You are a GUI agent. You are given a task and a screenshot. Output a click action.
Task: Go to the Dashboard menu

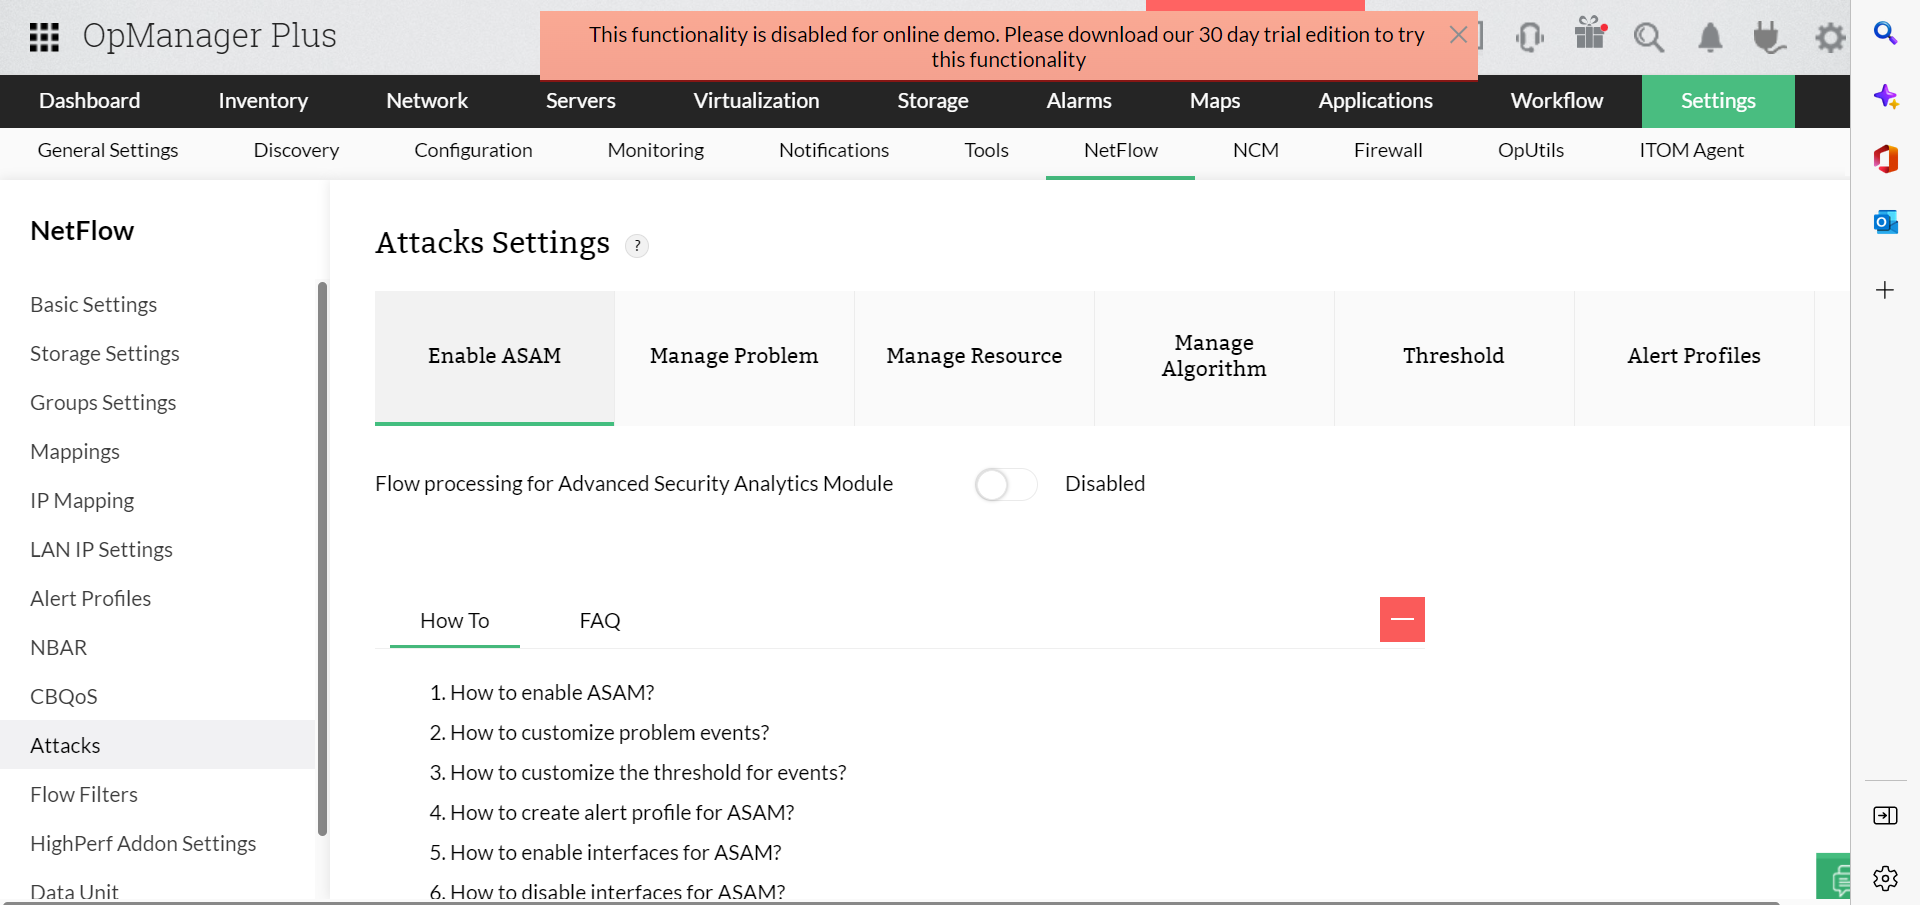[x=90, y=101]
